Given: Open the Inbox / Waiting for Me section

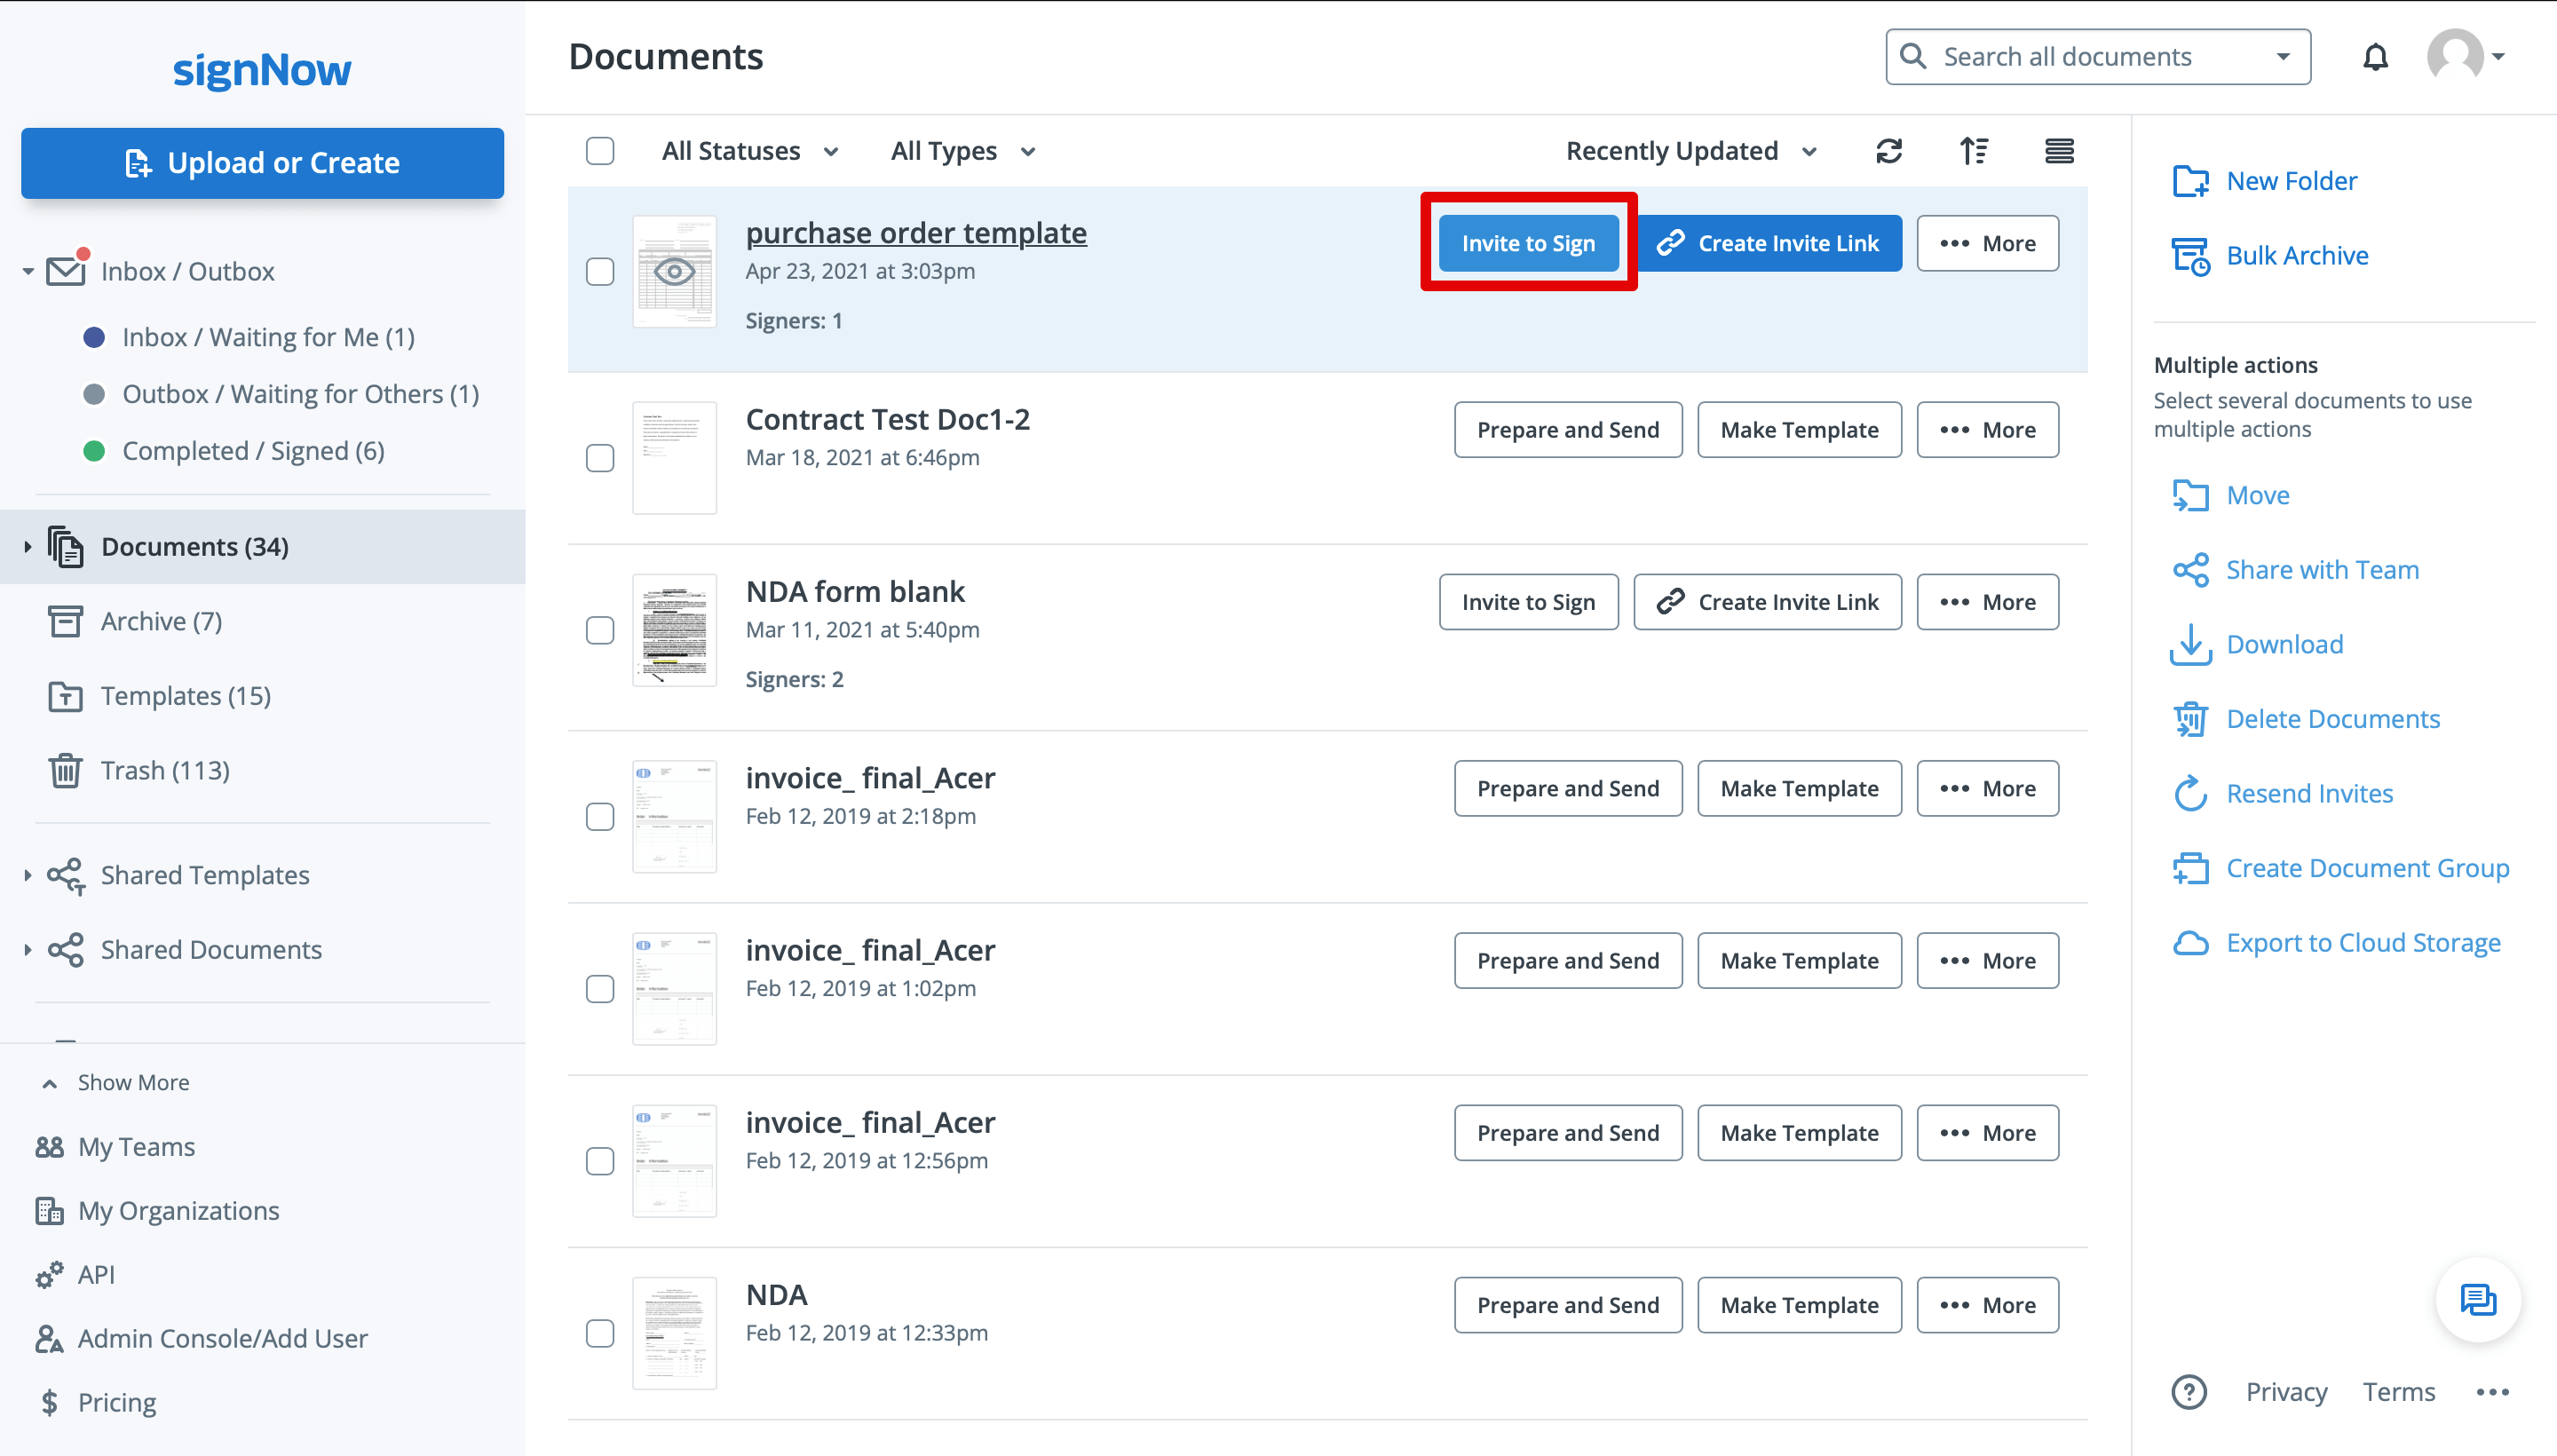Looking at the screenshot, I should point(271,334).
